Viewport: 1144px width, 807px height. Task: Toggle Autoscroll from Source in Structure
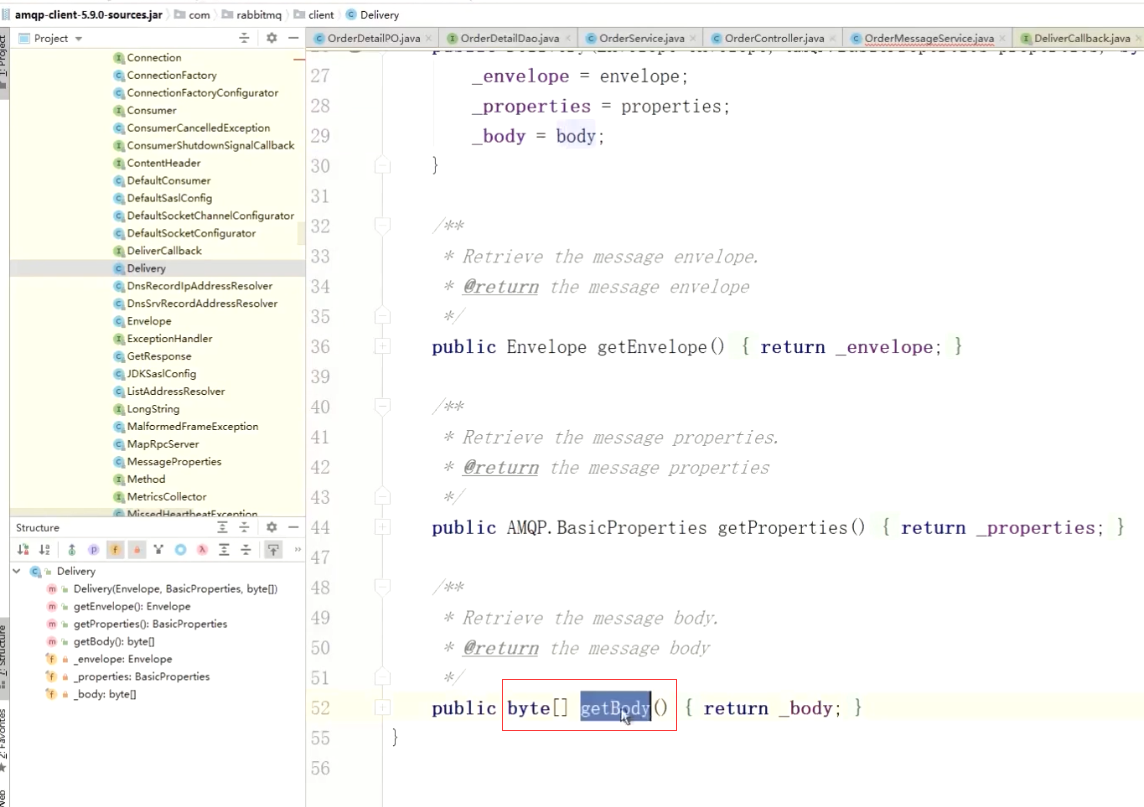coord(273,549)
